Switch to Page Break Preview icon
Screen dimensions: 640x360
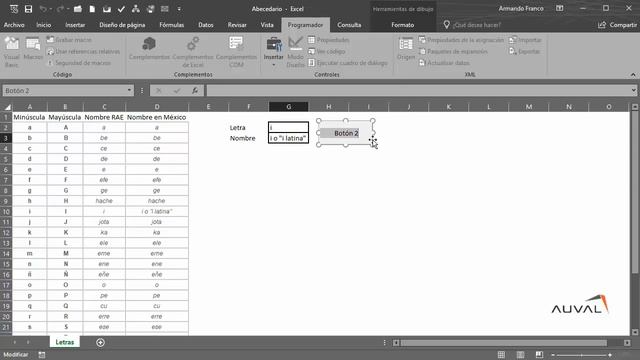tap(539, 355)
